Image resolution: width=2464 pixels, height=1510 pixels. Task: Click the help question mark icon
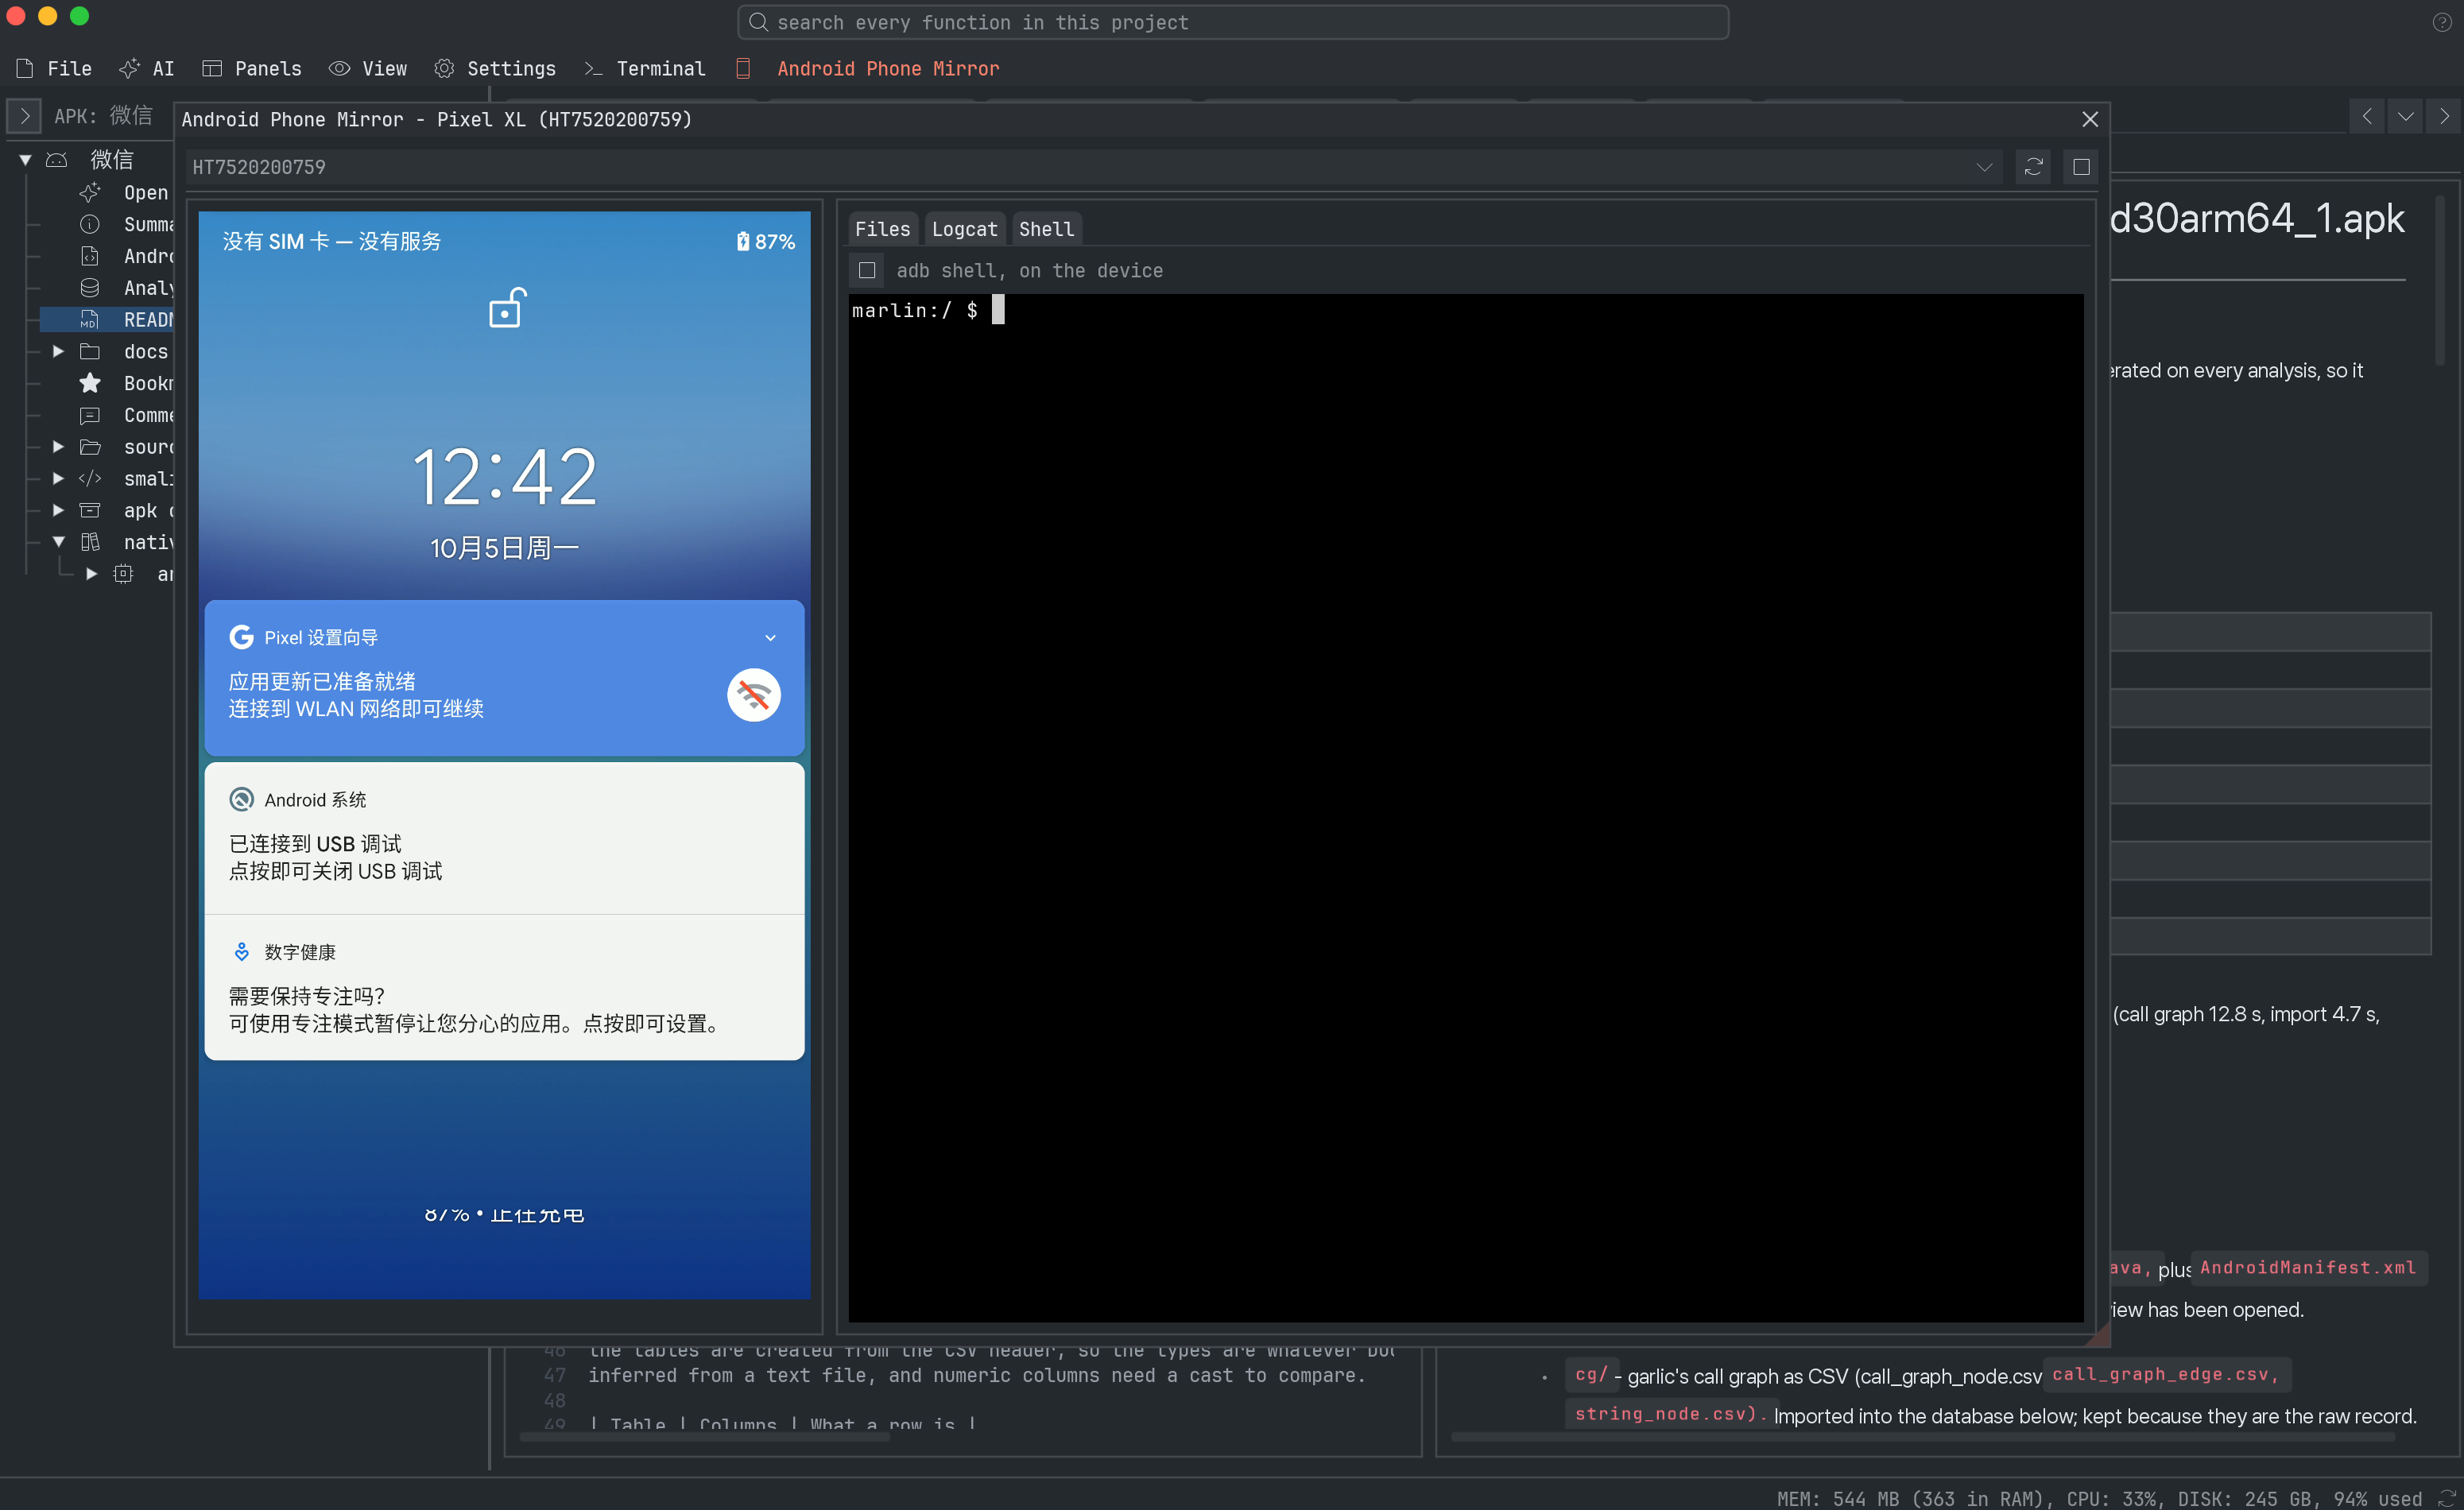(2442, 22)
